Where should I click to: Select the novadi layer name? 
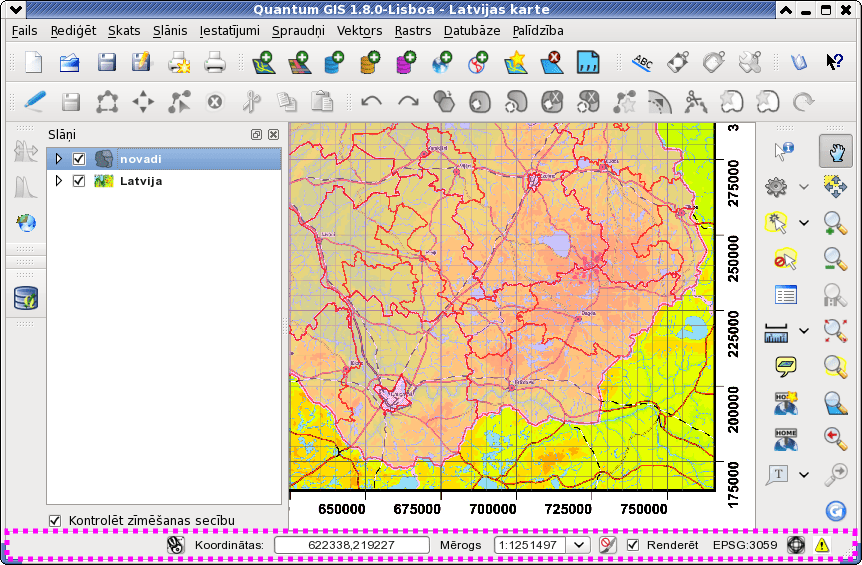141,159
